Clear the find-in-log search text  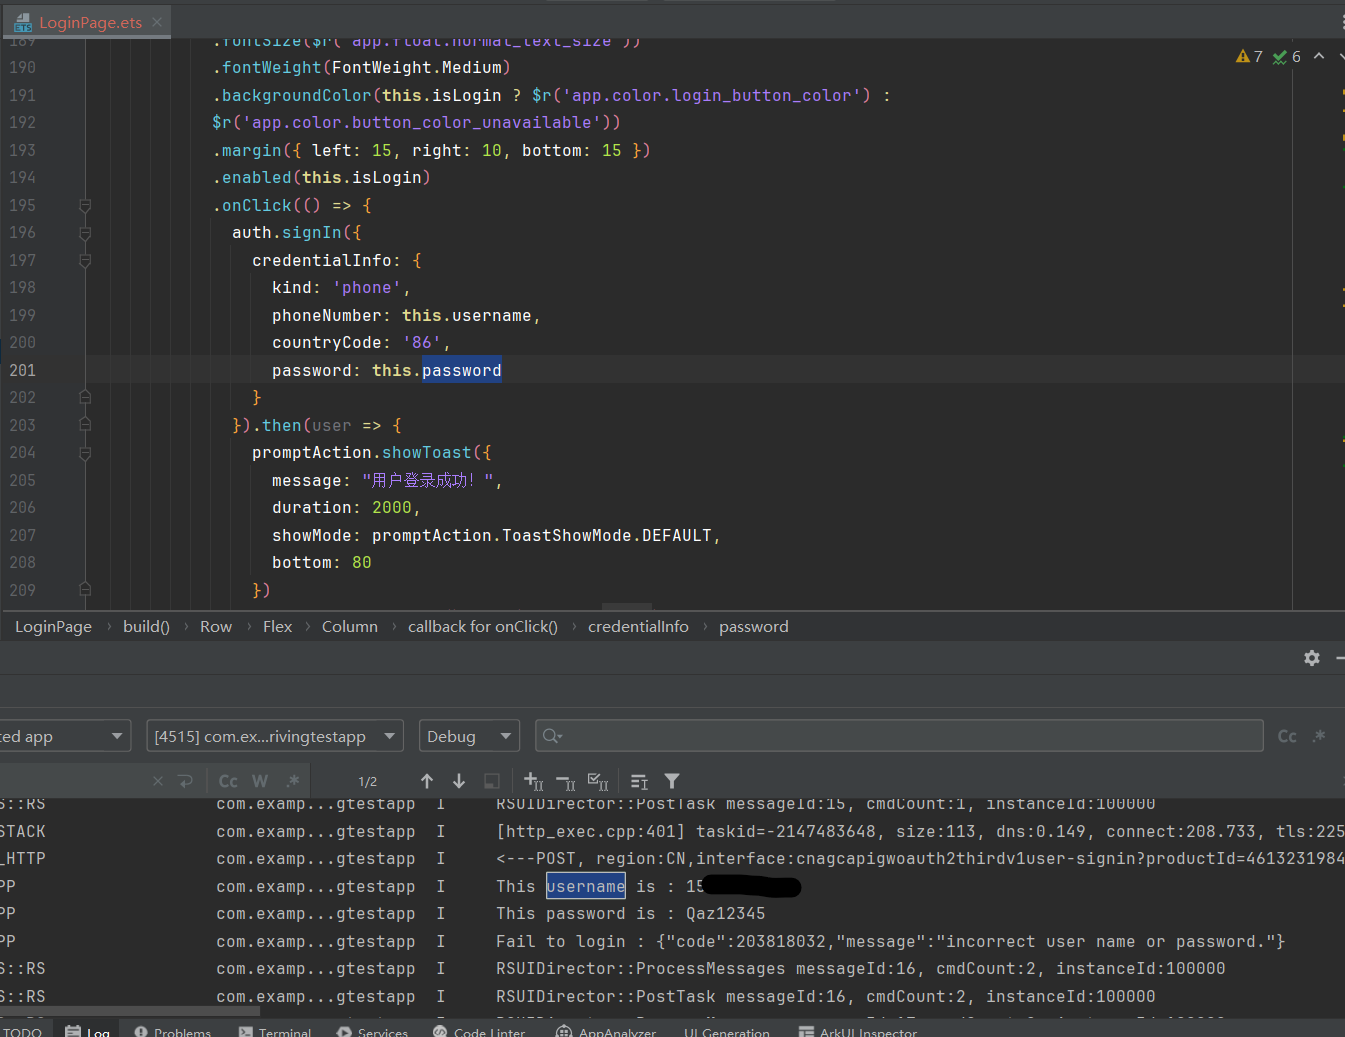pyautogui.click(x=158, y=781)
